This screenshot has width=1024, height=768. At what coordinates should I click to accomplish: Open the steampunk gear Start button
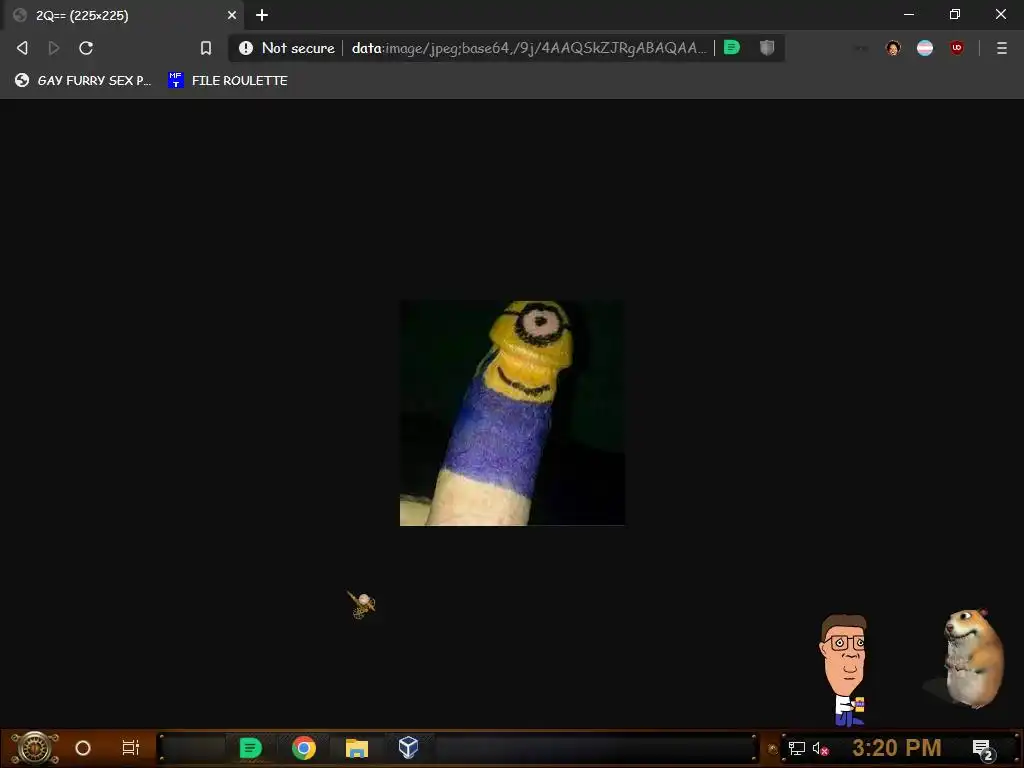pyautogui.click(x=35, y=748)
